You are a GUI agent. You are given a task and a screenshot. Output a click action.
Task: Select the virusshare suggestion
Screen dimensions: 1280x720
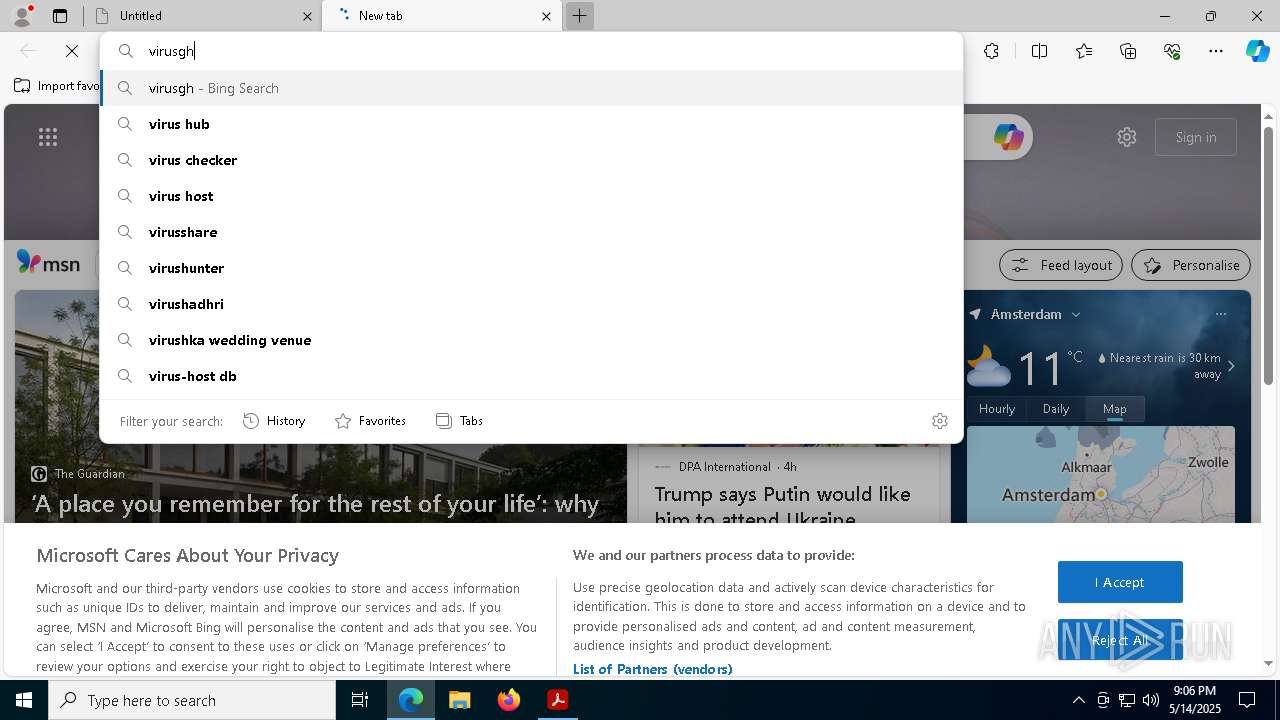point(531,232)
